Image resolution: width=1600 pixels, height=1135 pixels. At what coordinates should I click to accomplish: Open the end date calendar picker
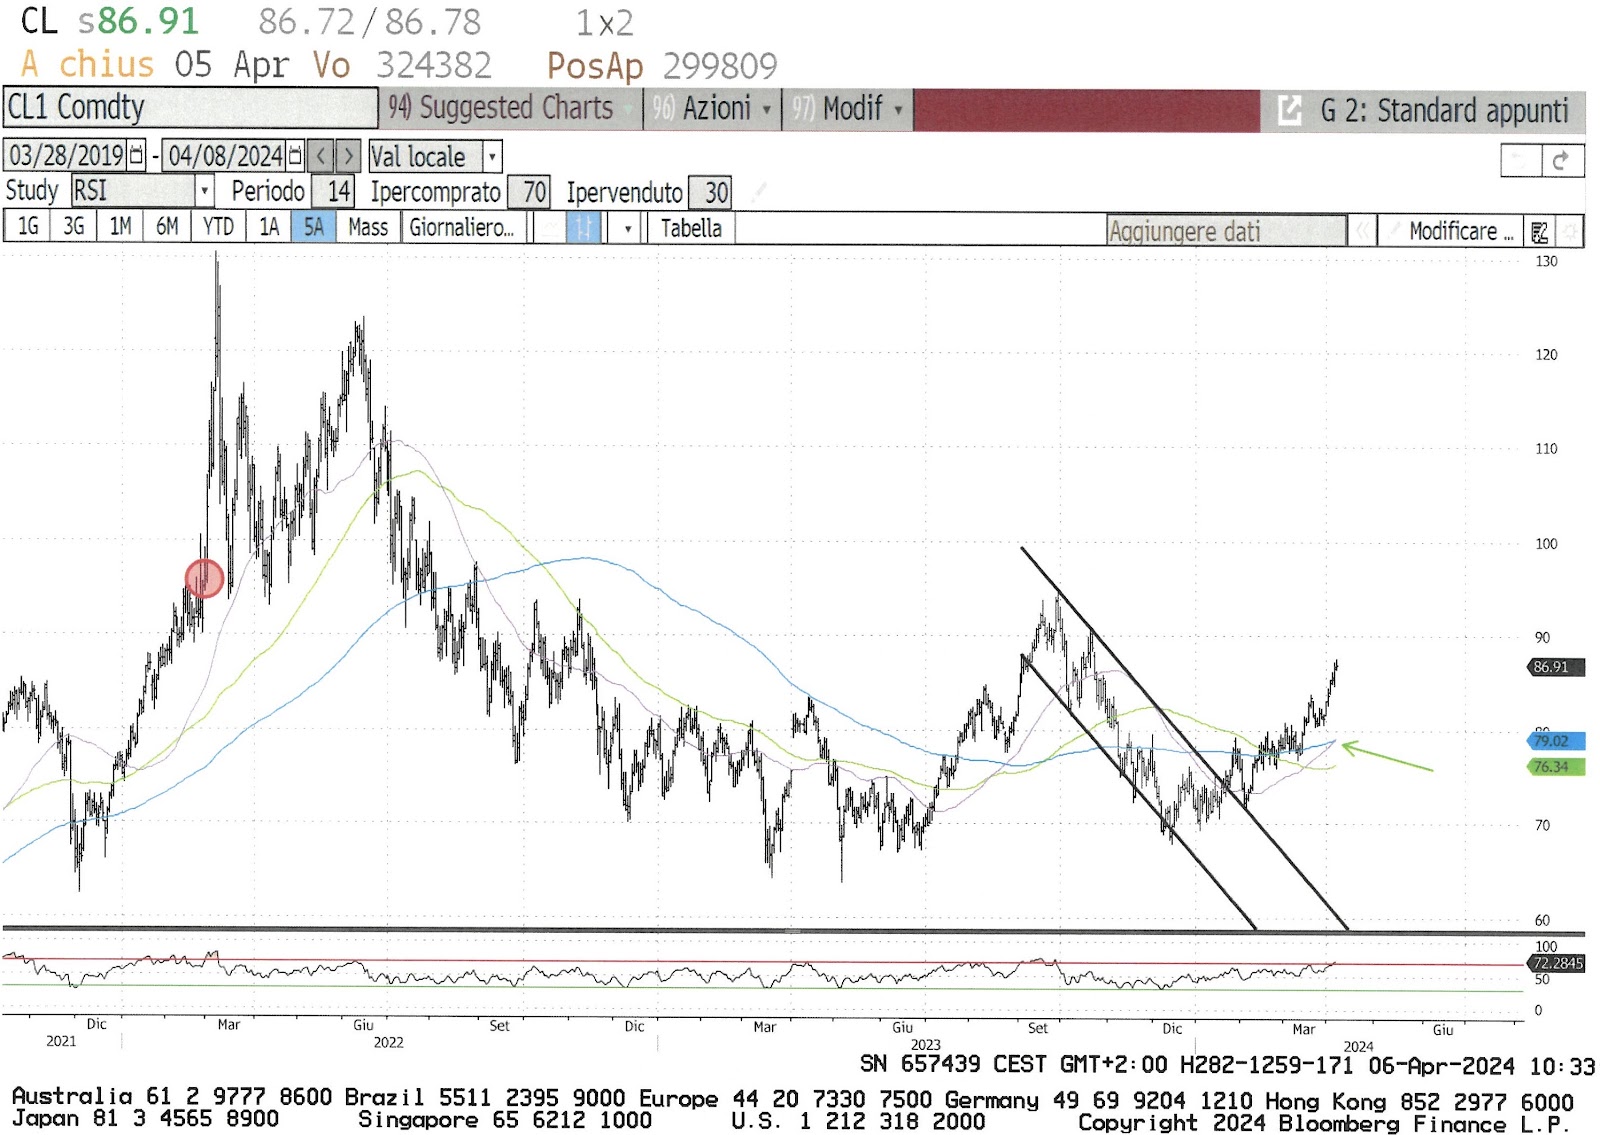point(295,156)
